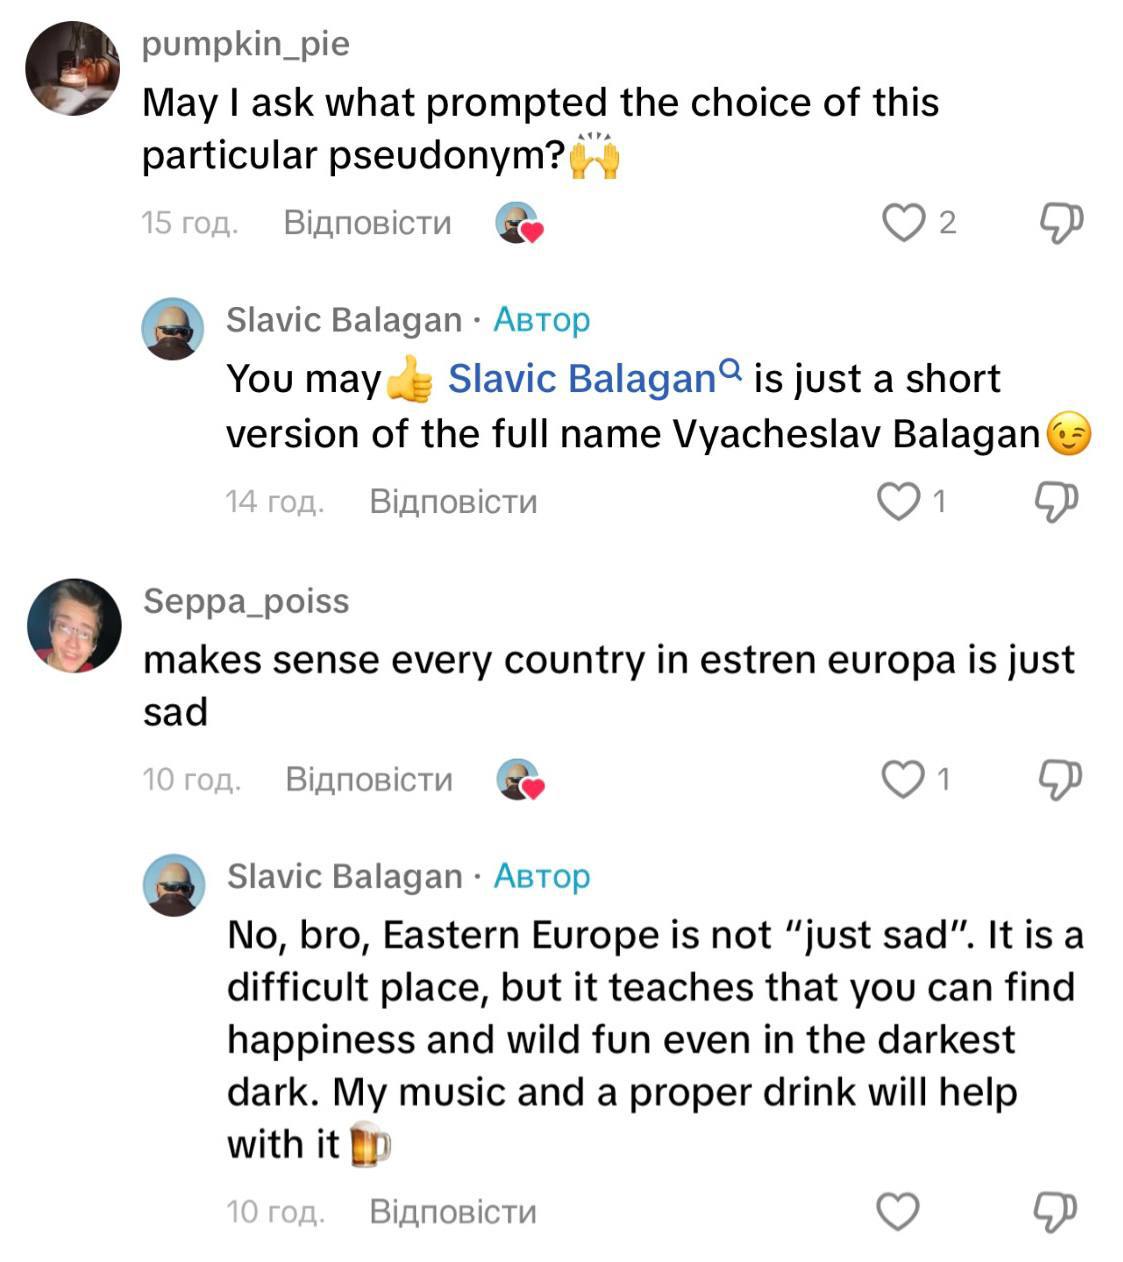Reply to Seppa_poiss's comment
This screenshot has height=1262, width=1123.
[369, 779]
